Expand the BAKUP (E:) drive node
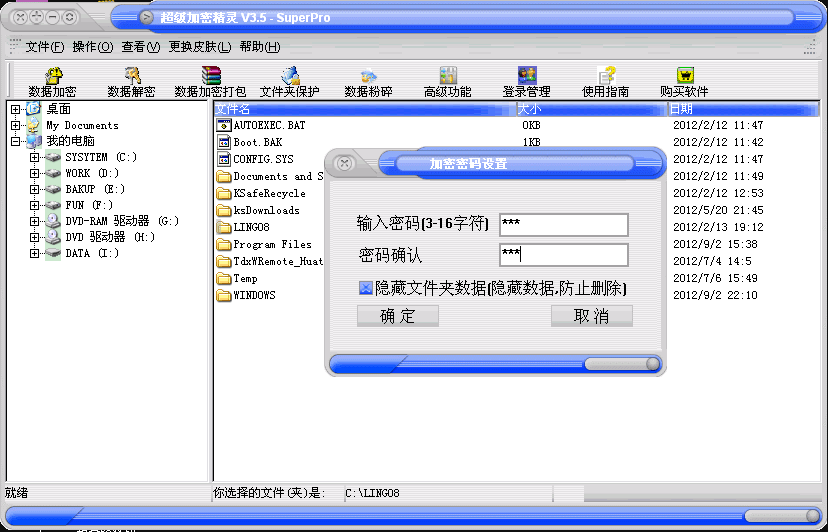The height and width of the screenshot is (532, 828). (x=34, y=189)
